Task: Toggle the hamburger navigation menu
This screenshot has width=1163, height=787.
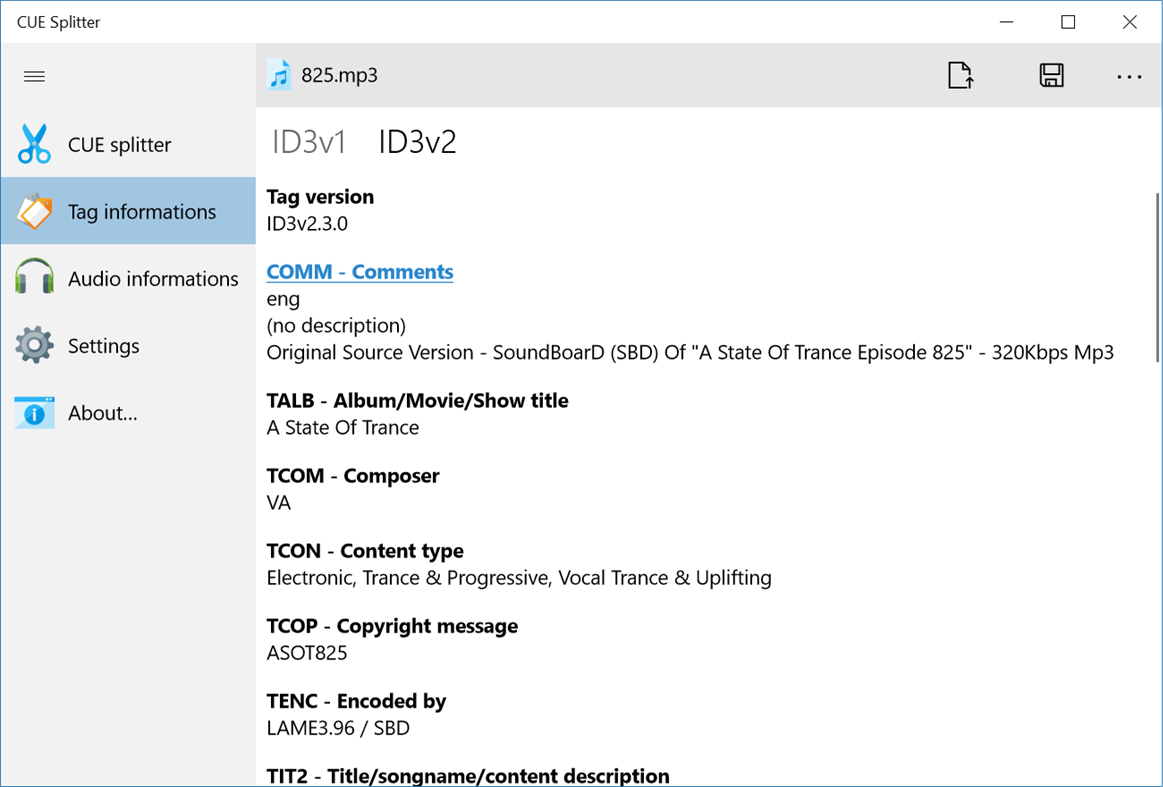Action: 33,76
